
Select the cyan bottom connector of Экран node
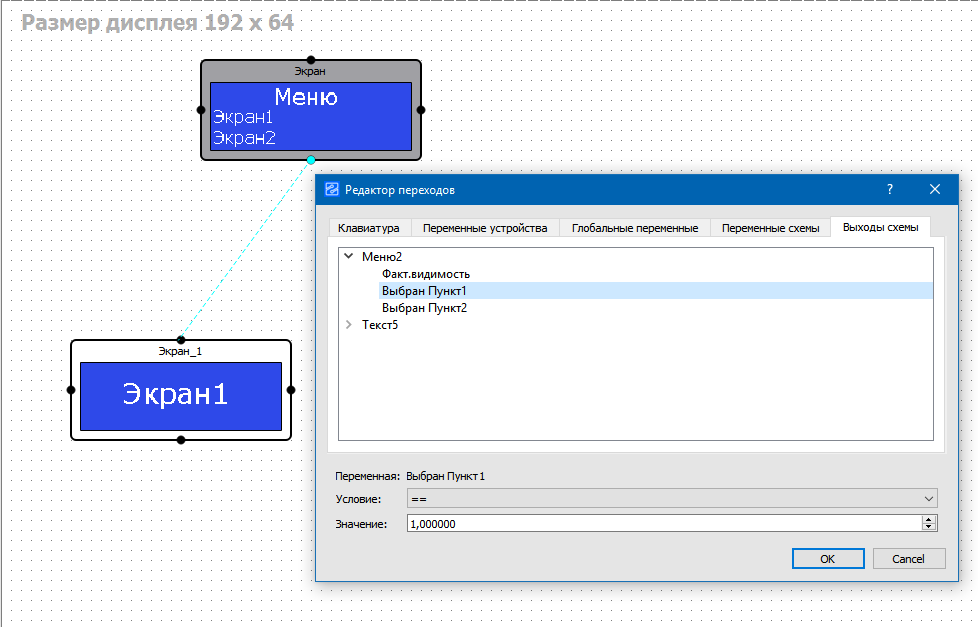pyautogui.click(x=311, y=159)
